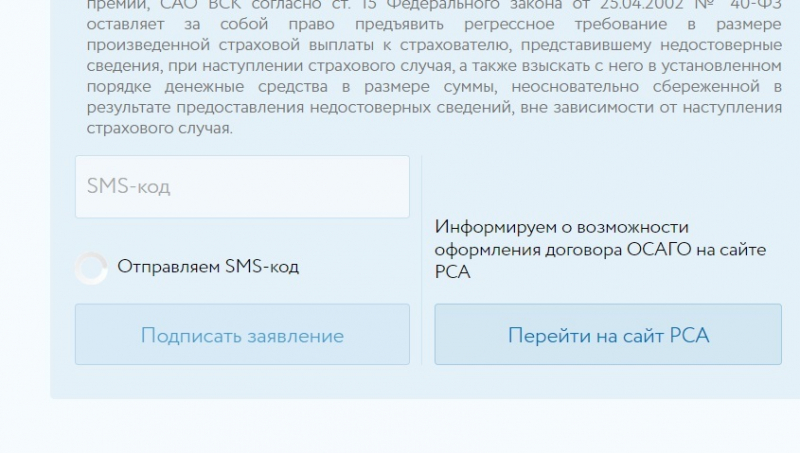Click the Отправляем SMS-код status text
Screen dimensions: 800x453
tap(208, 267)
